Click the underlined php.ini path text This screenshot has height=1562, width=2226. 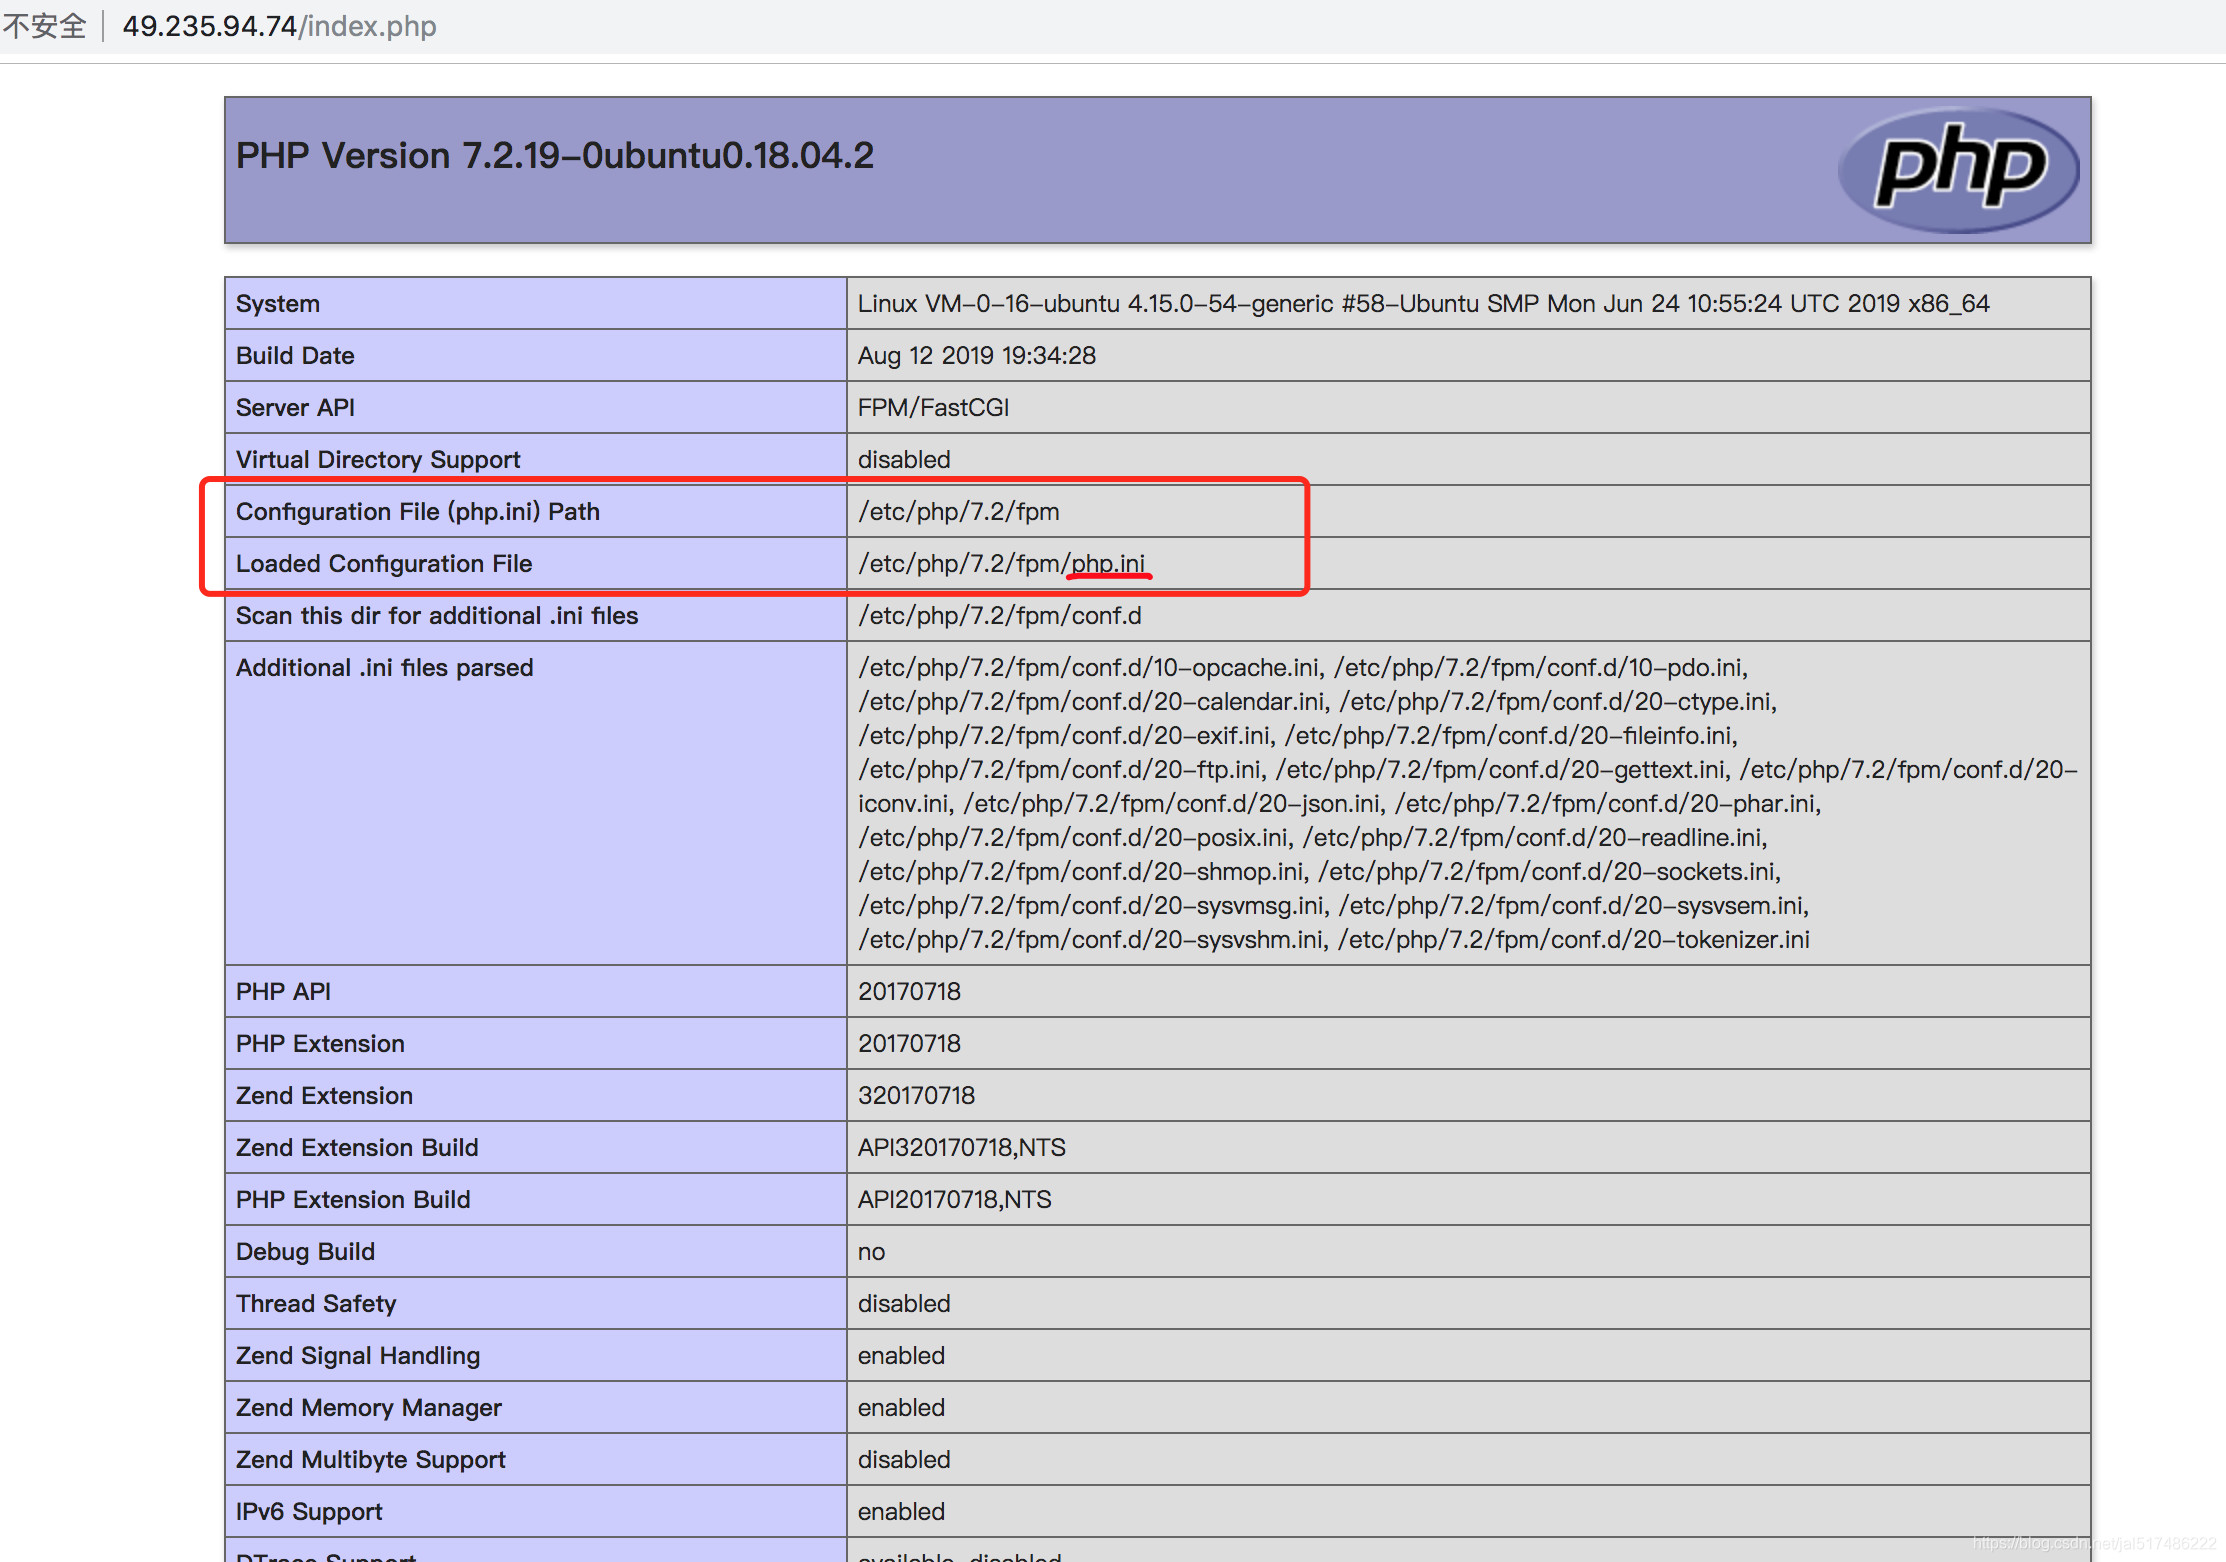(x=1108, y=564)
